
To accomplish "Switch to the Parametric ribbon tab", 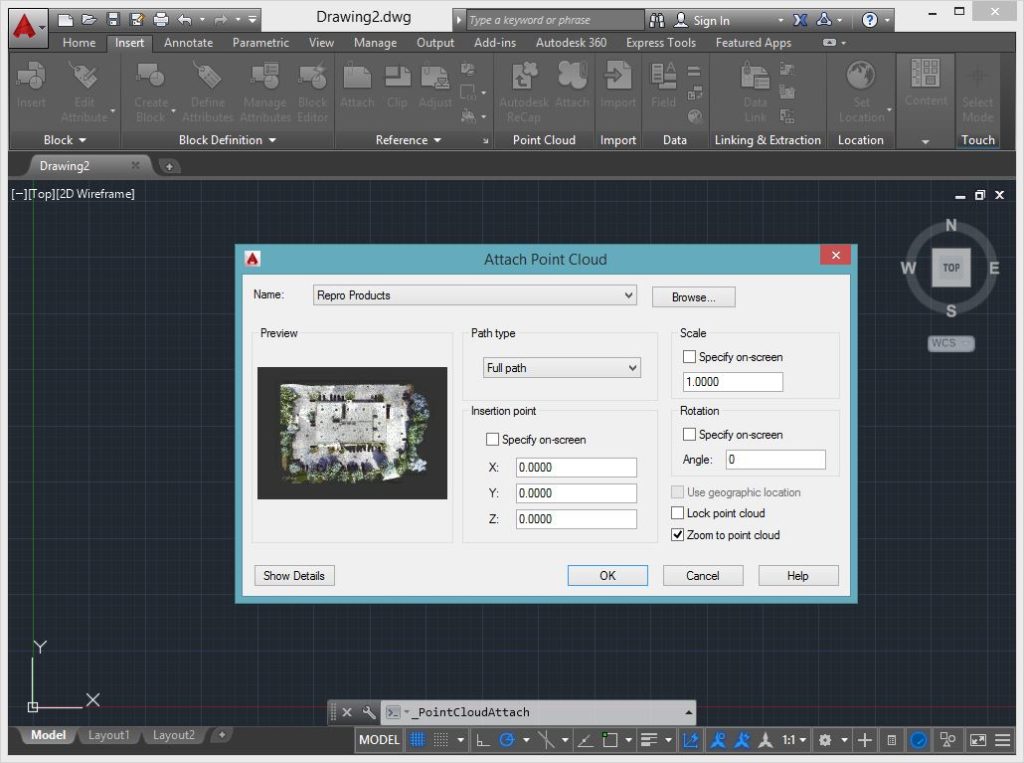I will [x=261, y=42].
